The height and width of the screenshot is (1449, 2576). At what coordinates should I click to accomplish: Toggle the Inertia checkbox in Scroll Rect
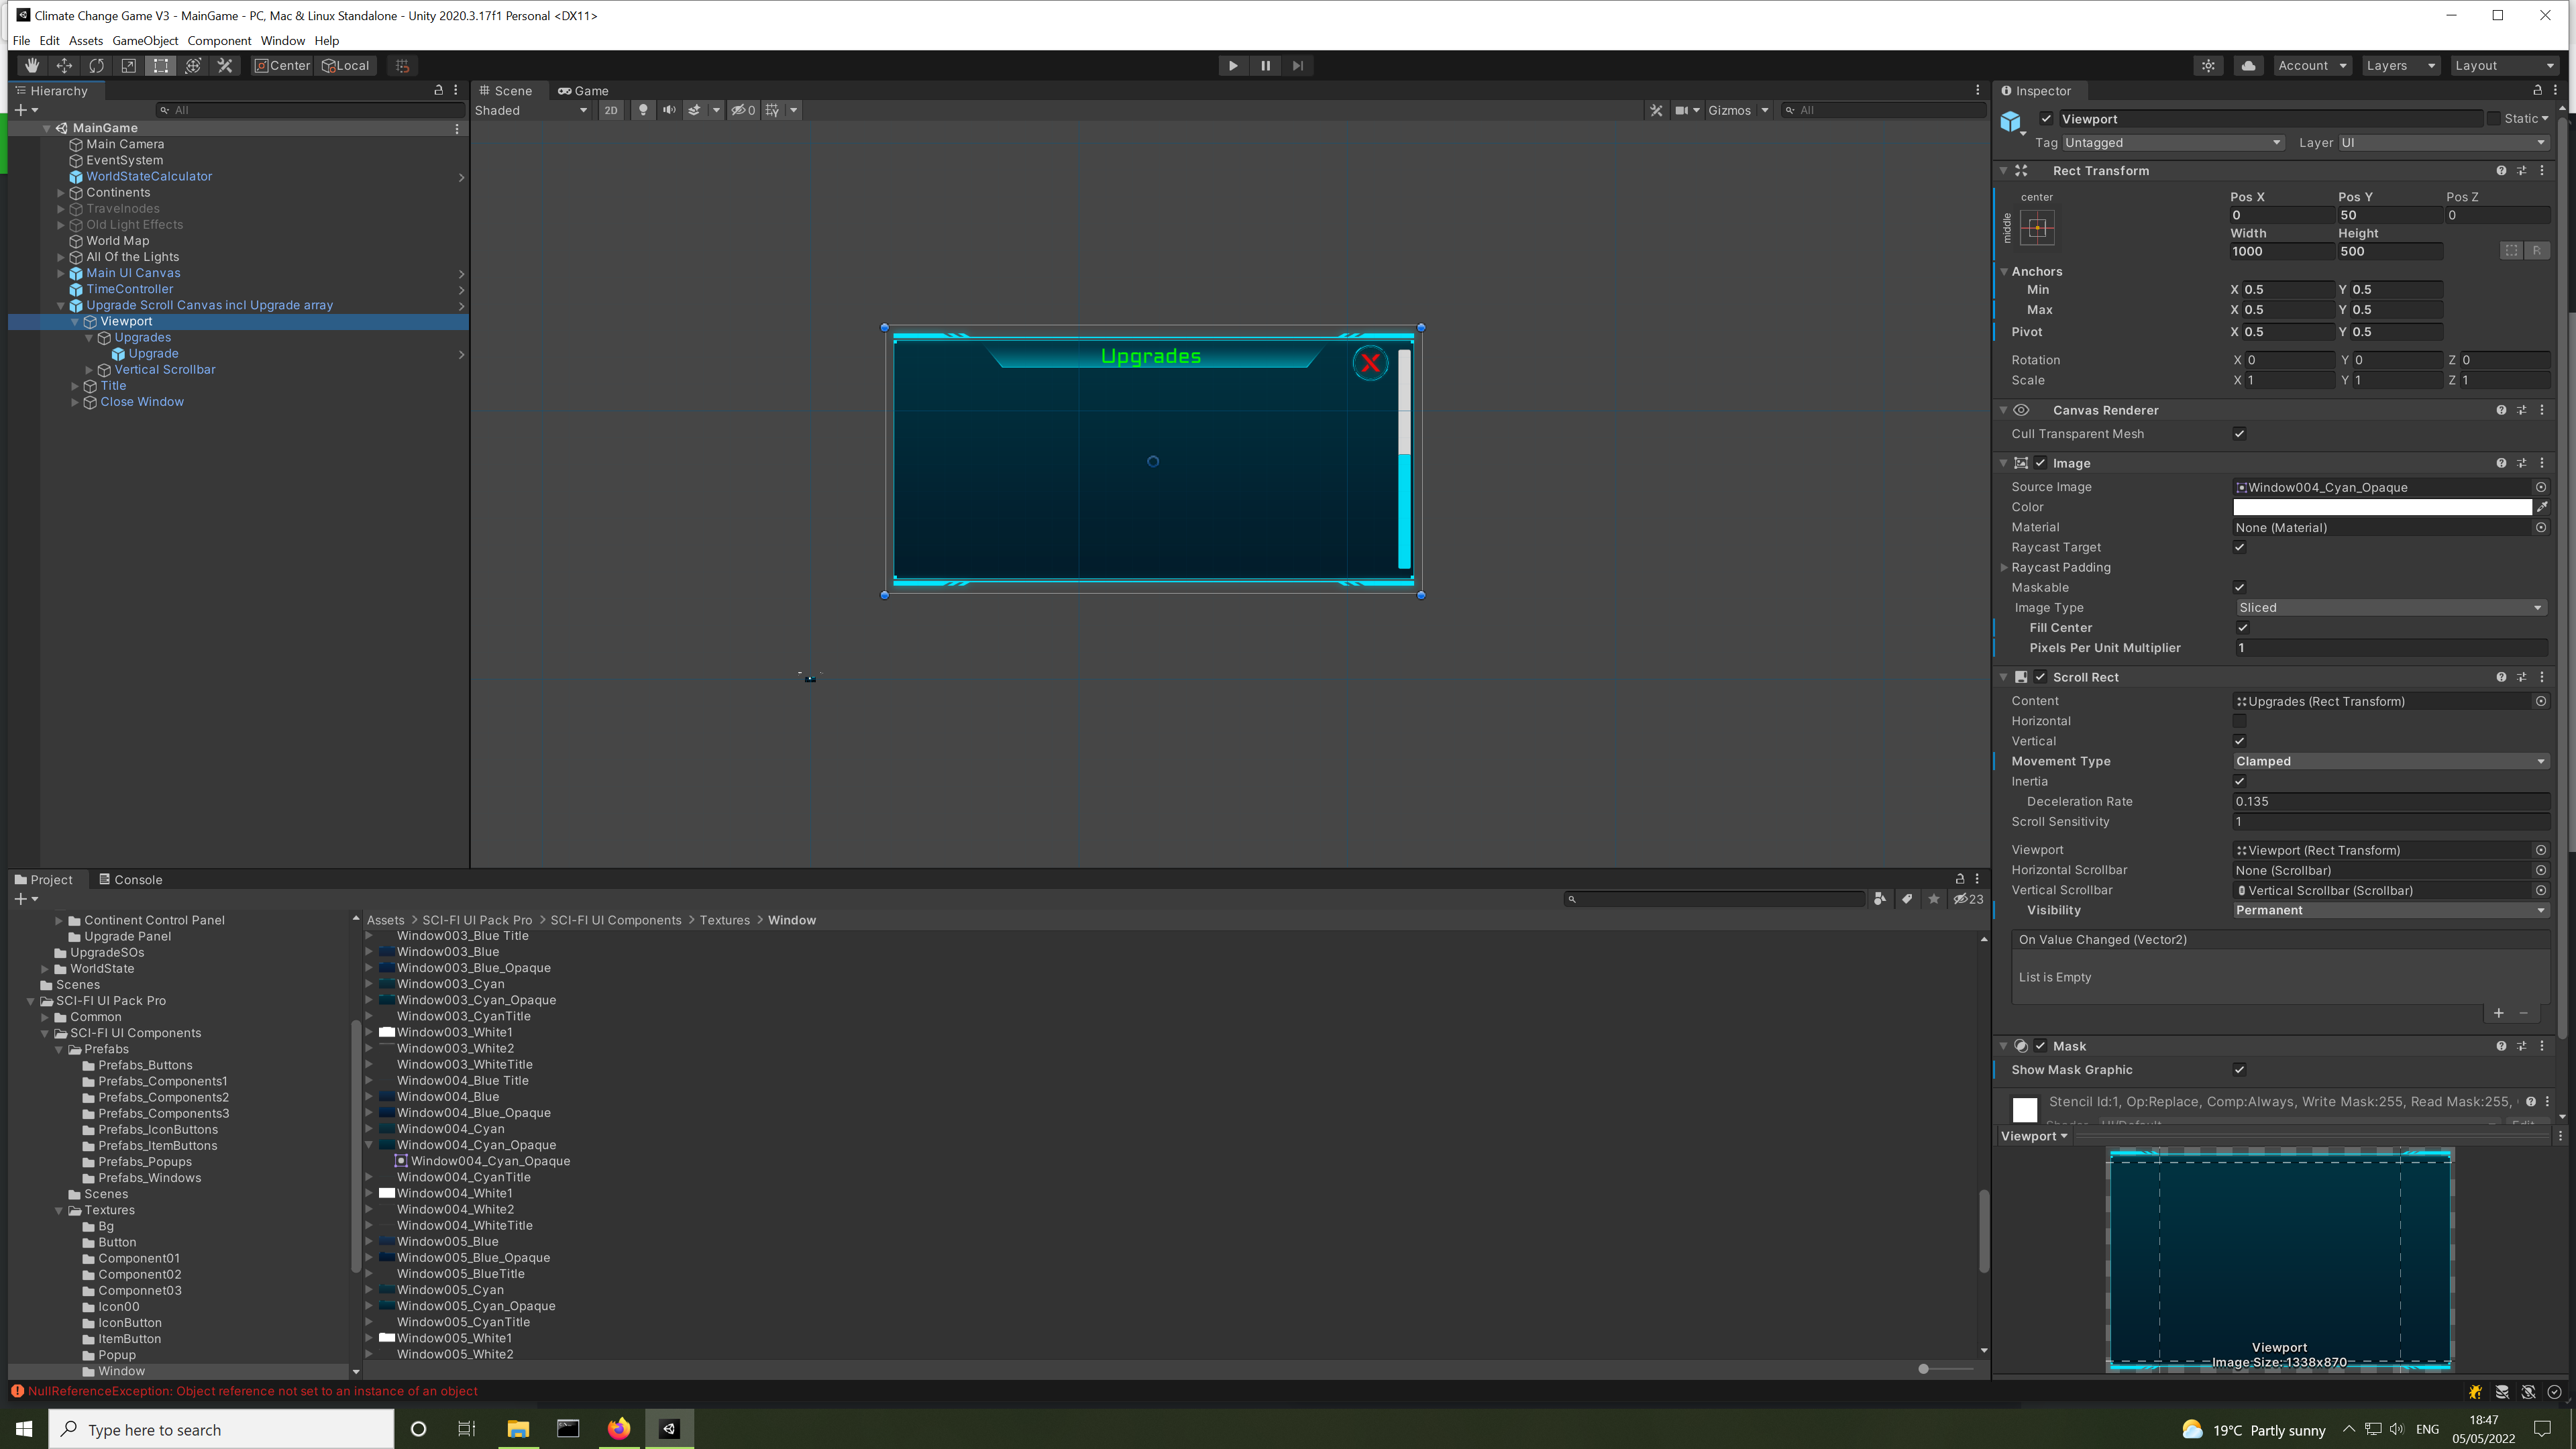pyautogui.click(x=2240, y=781)
